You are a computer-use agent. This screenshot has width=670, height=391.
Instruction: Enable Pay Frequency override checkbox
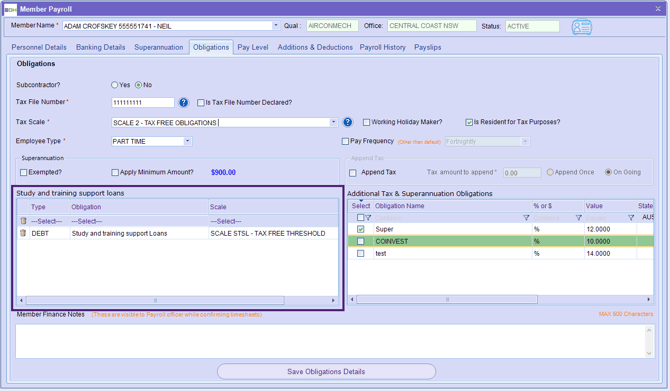coord(345,141)
